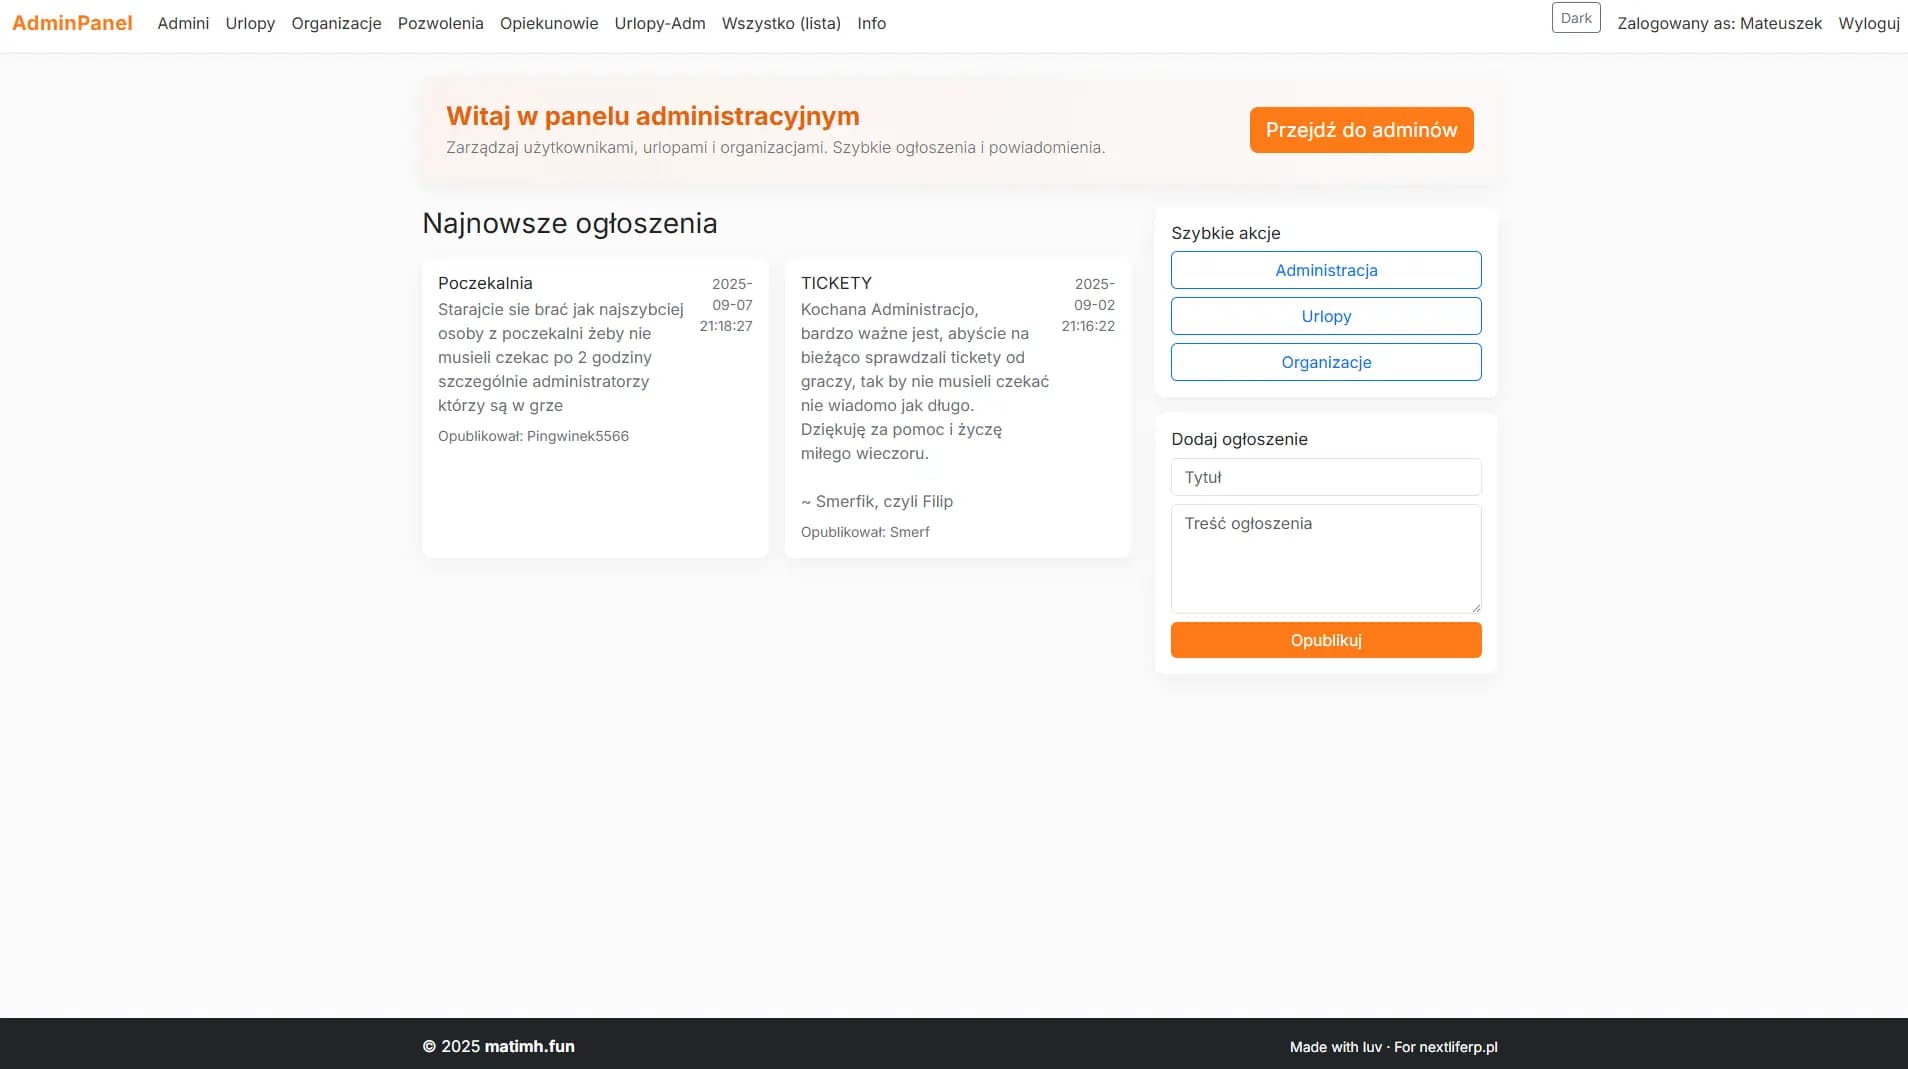Open the Admini navigation link
1908x1069 pixels.
pyautogui.click(x=183, y=23)
